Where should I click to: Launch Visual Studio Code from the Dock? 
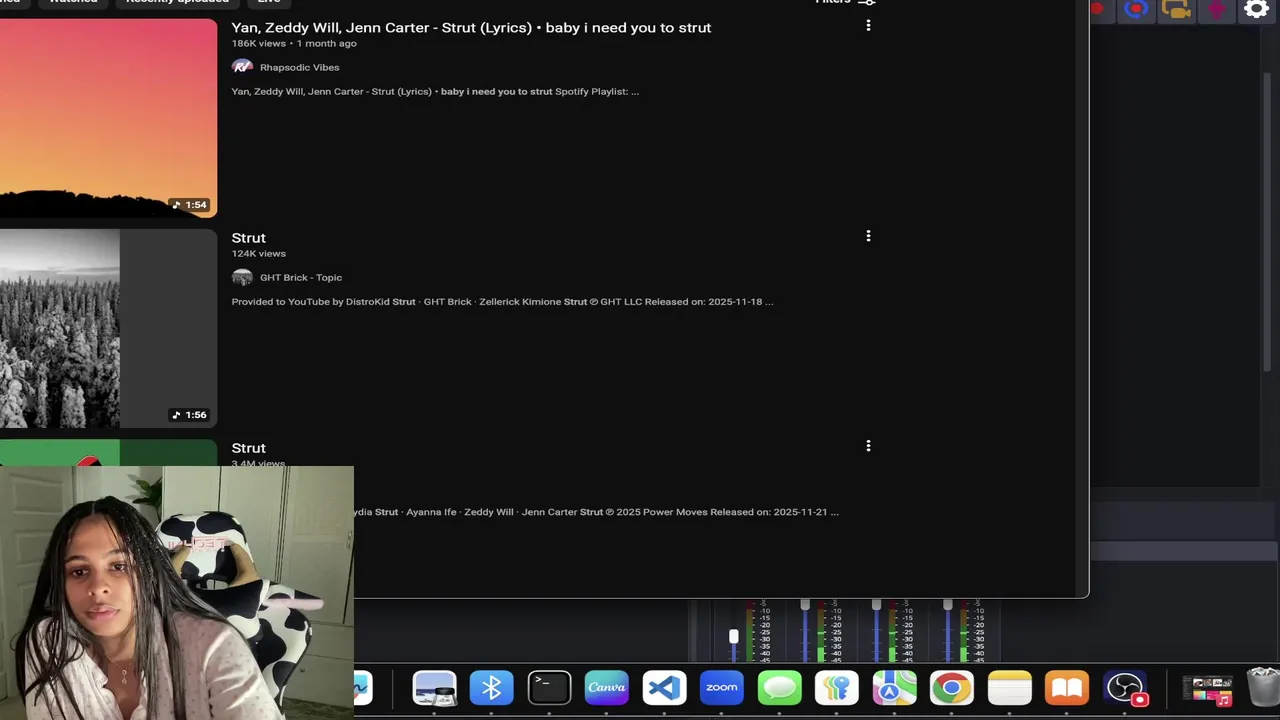(664, 688)
